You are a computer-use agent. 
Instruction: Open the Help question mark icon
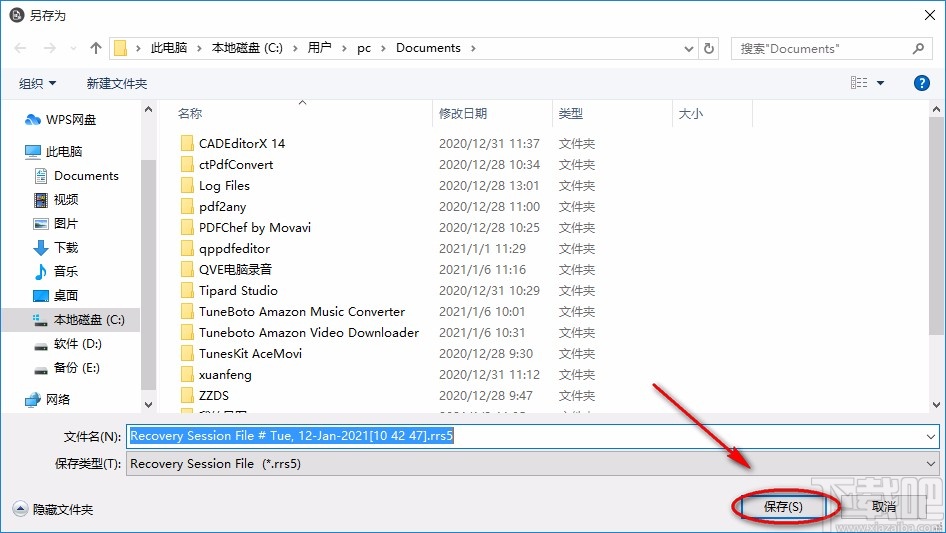coord(921,83)
